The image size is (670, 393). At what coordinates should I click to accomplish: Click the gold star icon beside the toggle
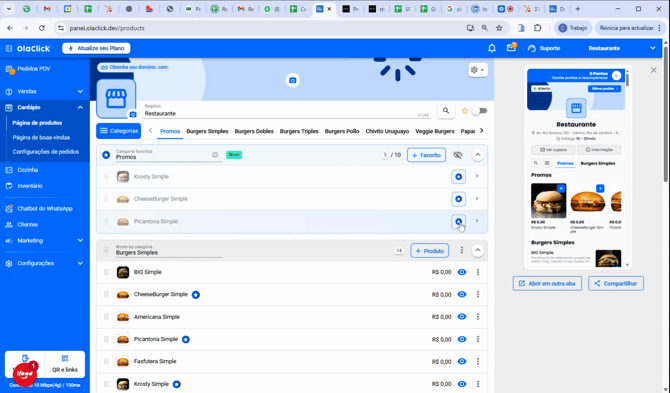pos(464,111)
